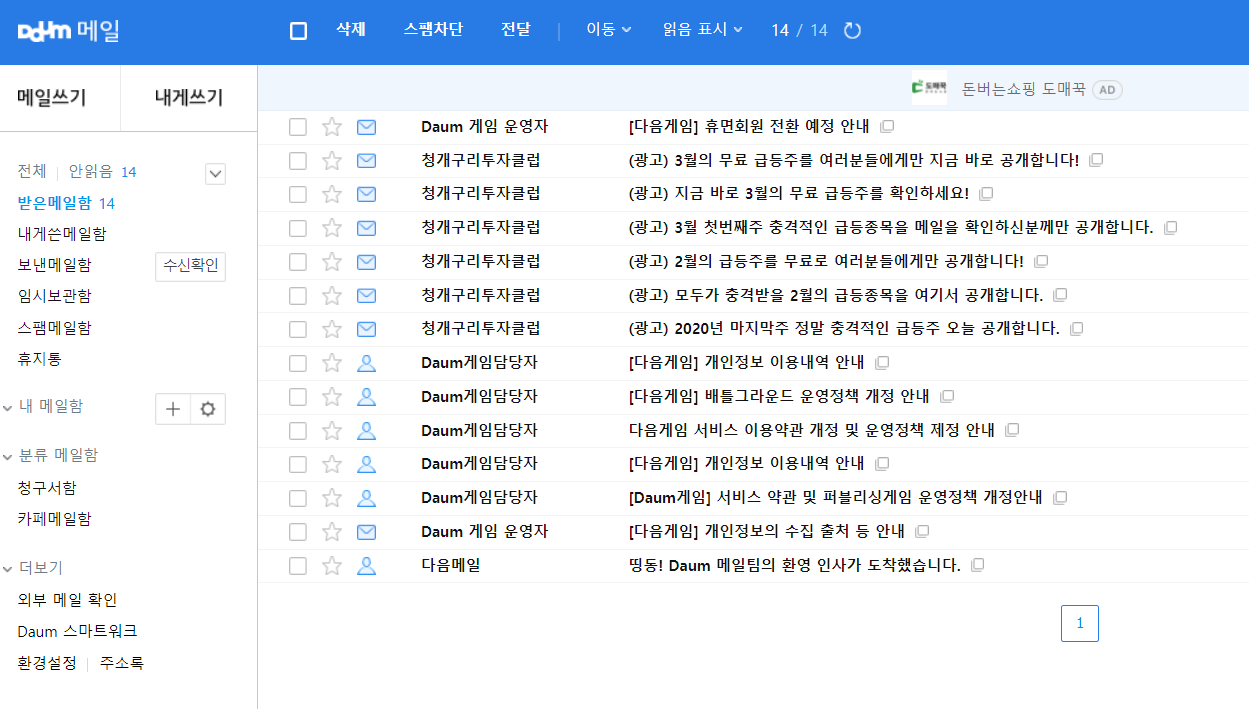Open 휴면회원 전환 예정 안내 in new window icon
Viewport: 1249px width, 709px height.
pos(886,127)
